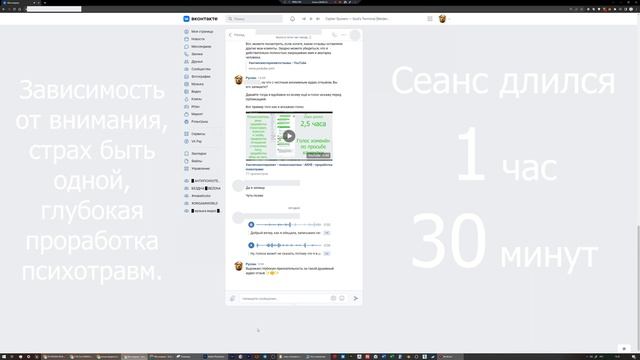Play the embedded video with the 2,5 часа thumbnail

(289, 136)
